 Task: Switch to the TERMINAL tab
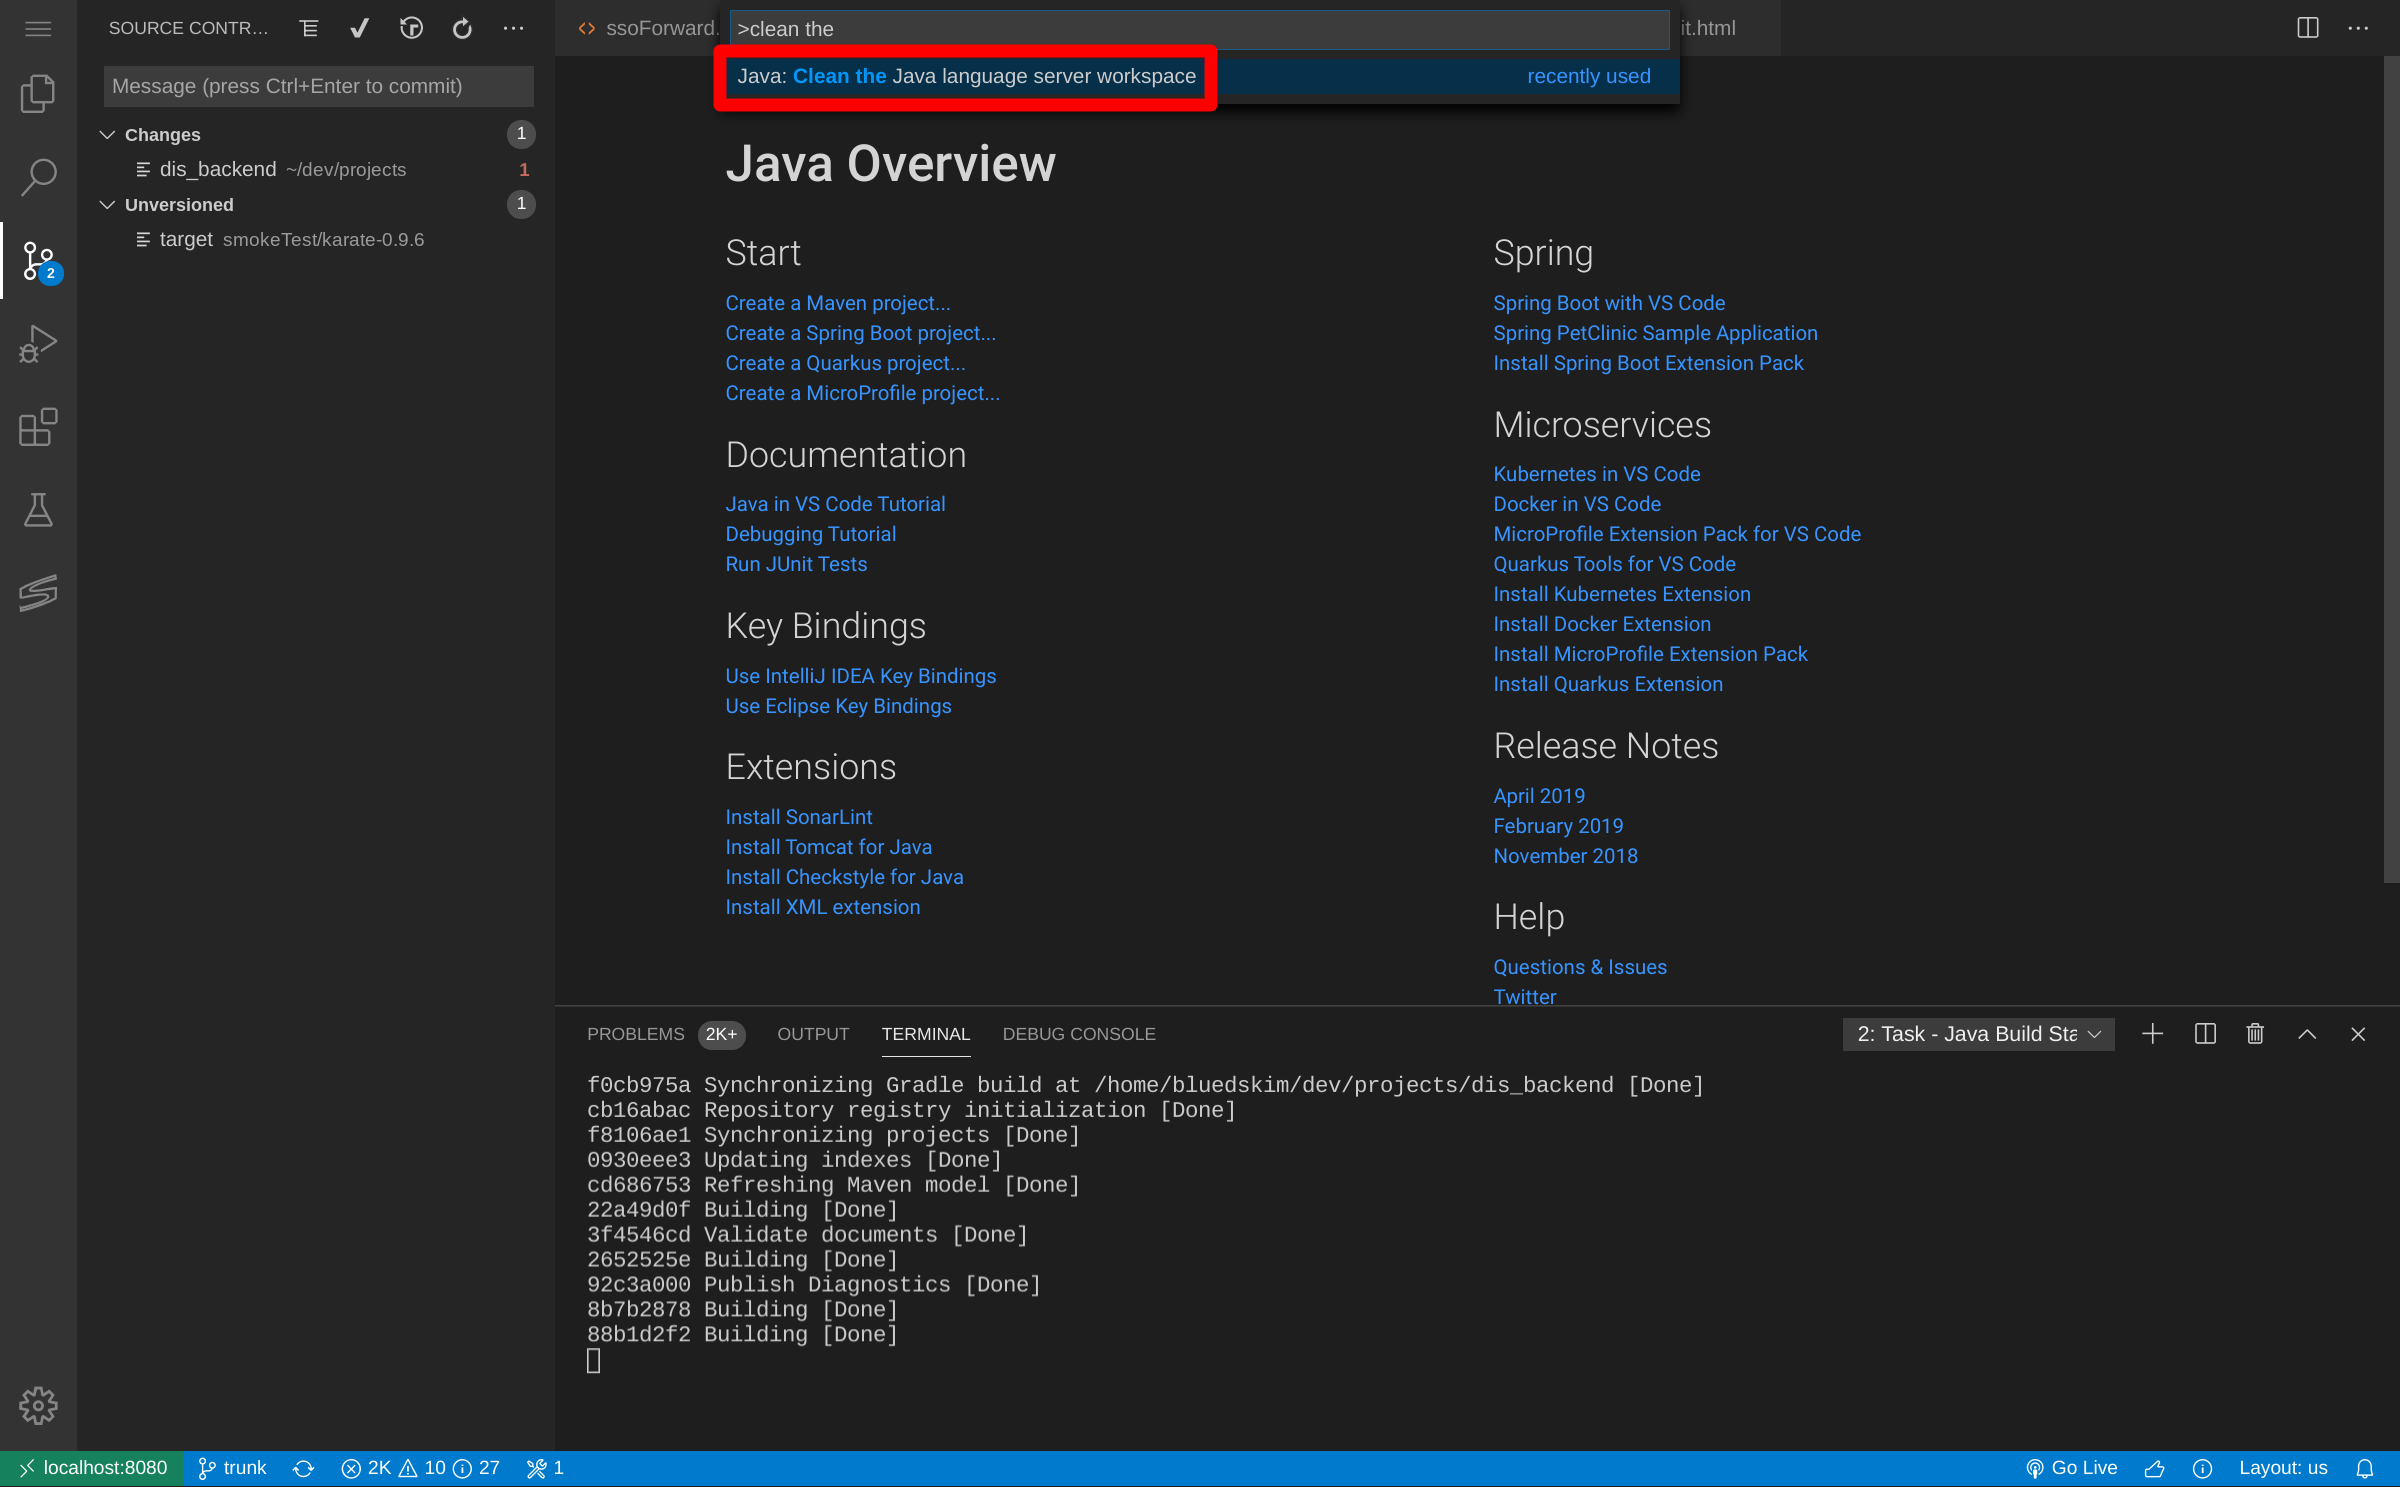point(926,1034)
